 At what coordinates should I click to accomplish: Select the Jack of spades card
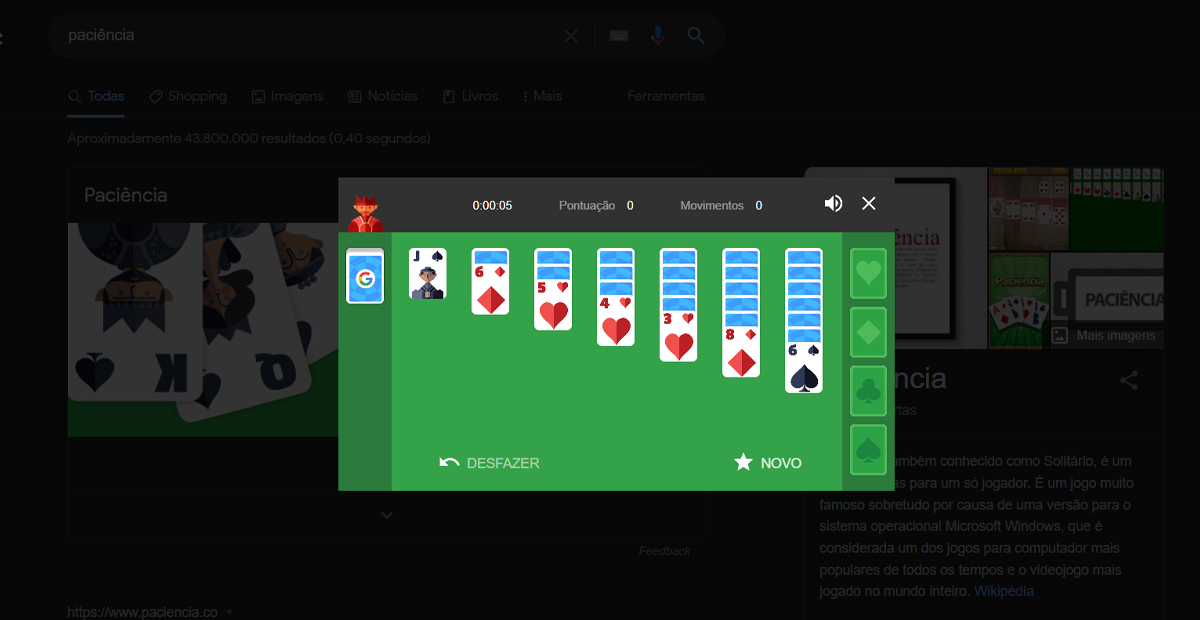(x=428, y=274)
